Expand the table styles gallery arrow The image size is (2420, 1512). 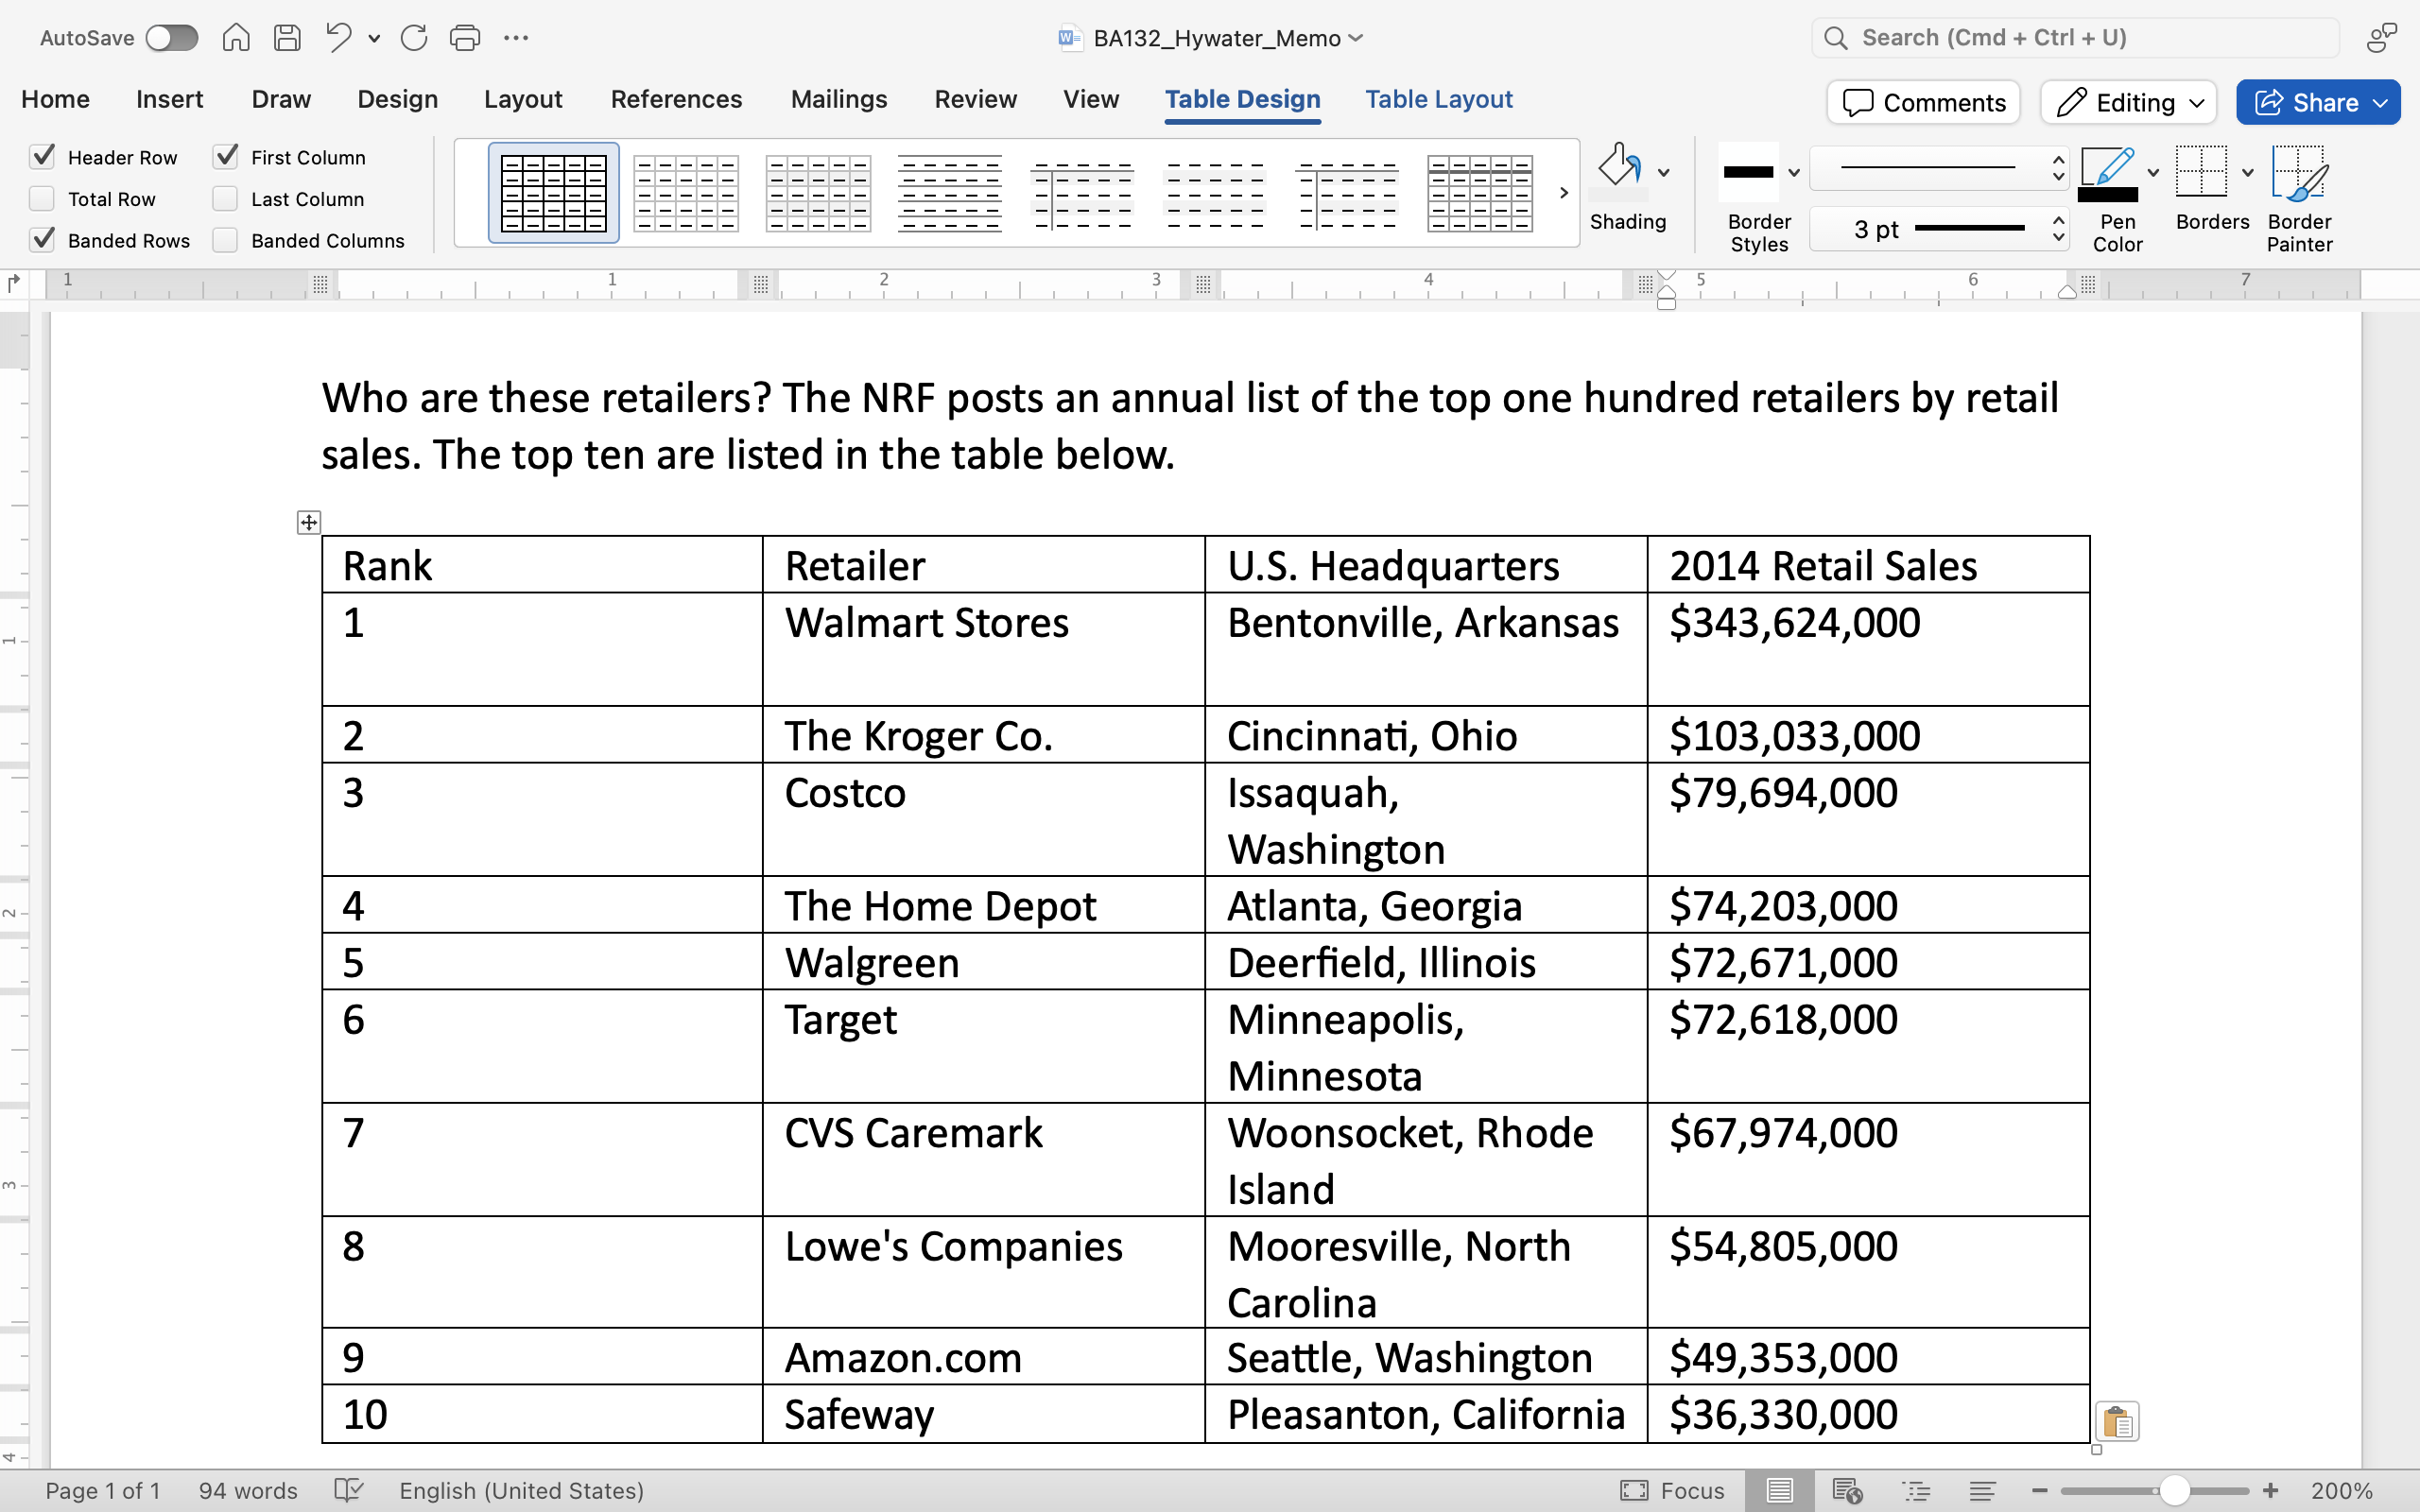coord(1564,193)
